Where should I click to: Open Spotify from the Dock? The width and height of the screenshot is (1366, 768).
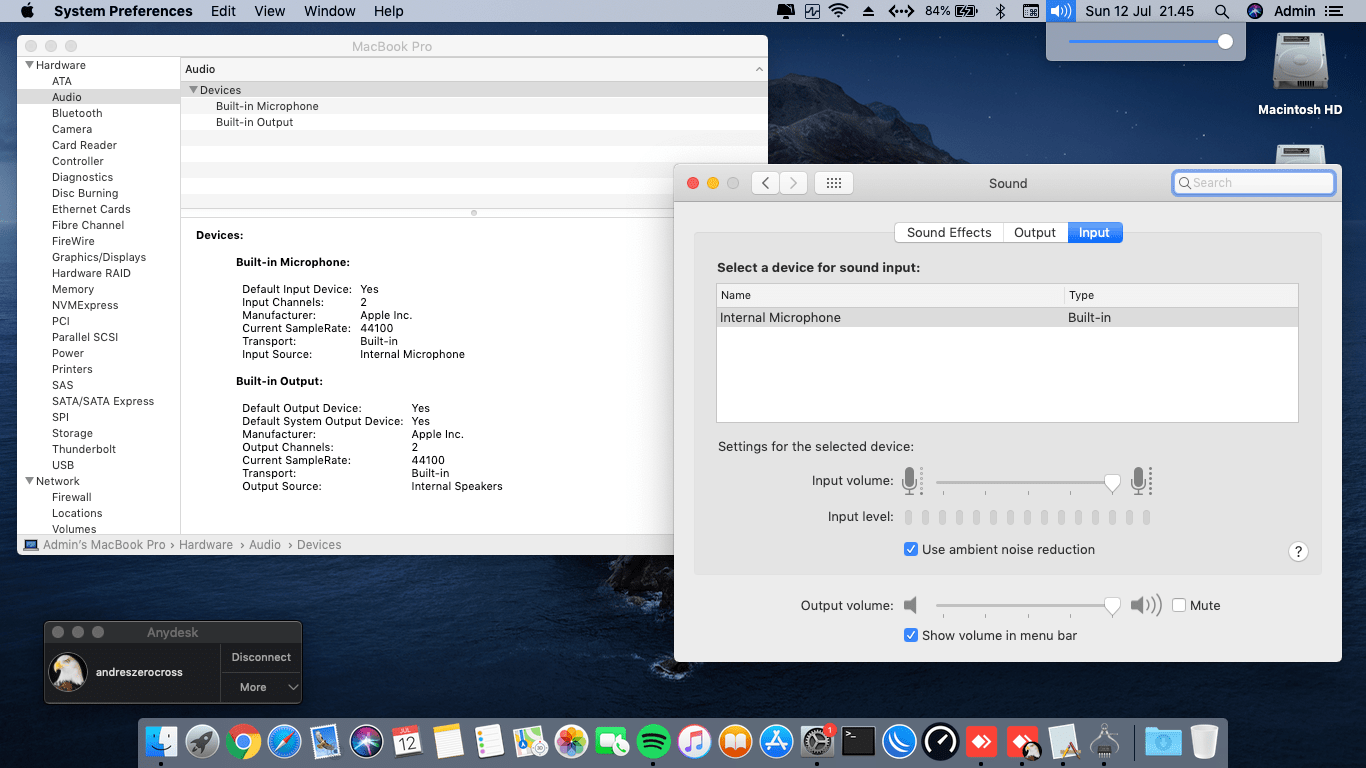(653, 741)
